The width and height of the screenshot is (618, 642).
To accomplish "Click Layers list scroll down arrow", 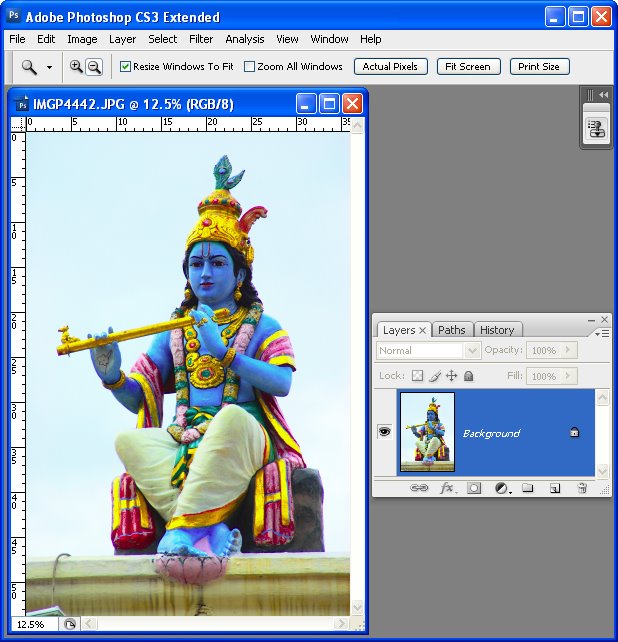I will tap(602, 470).
